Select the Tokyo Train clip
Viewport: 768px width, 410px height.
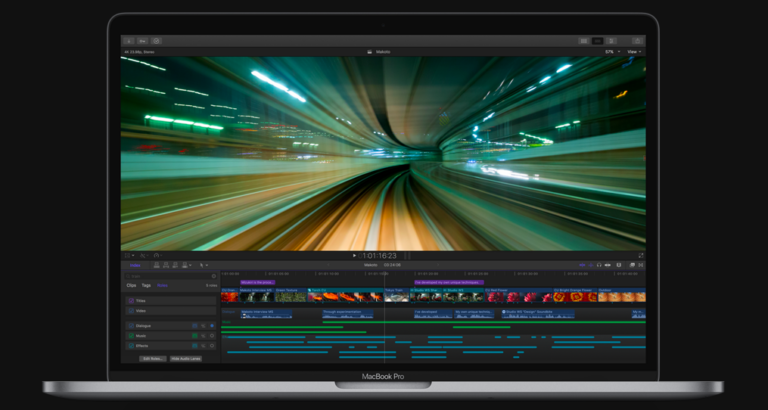[397, 295]
